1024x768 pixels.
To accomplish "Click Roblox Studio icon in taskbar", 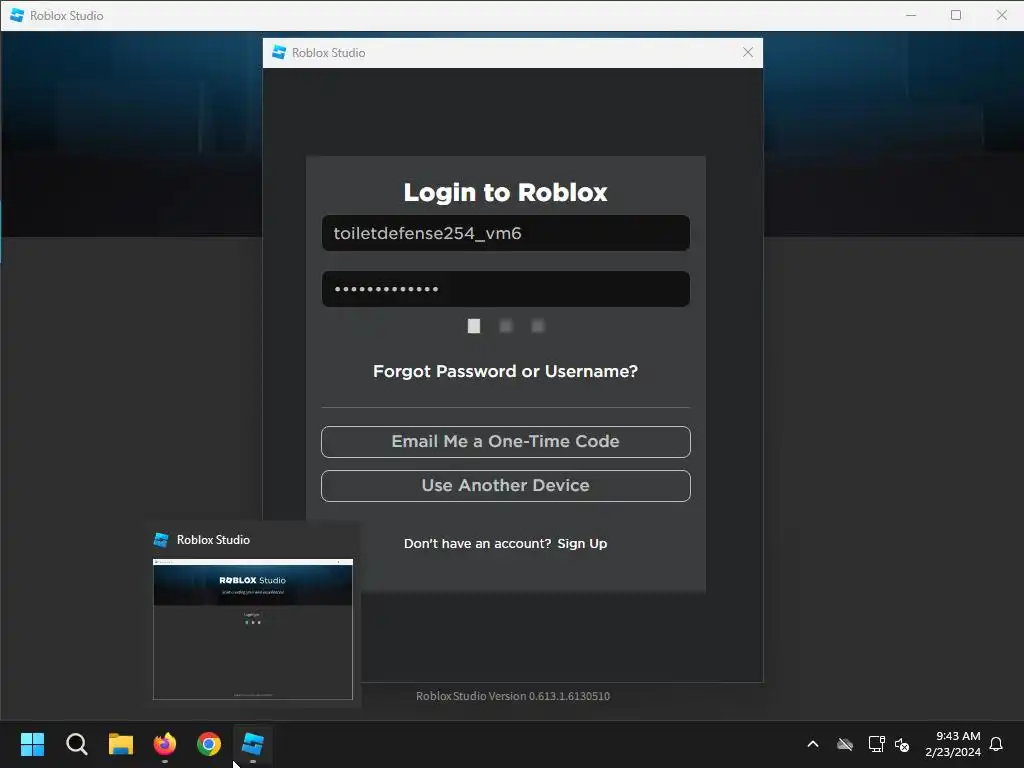I will pyautogui.click(x=253, y=744).
